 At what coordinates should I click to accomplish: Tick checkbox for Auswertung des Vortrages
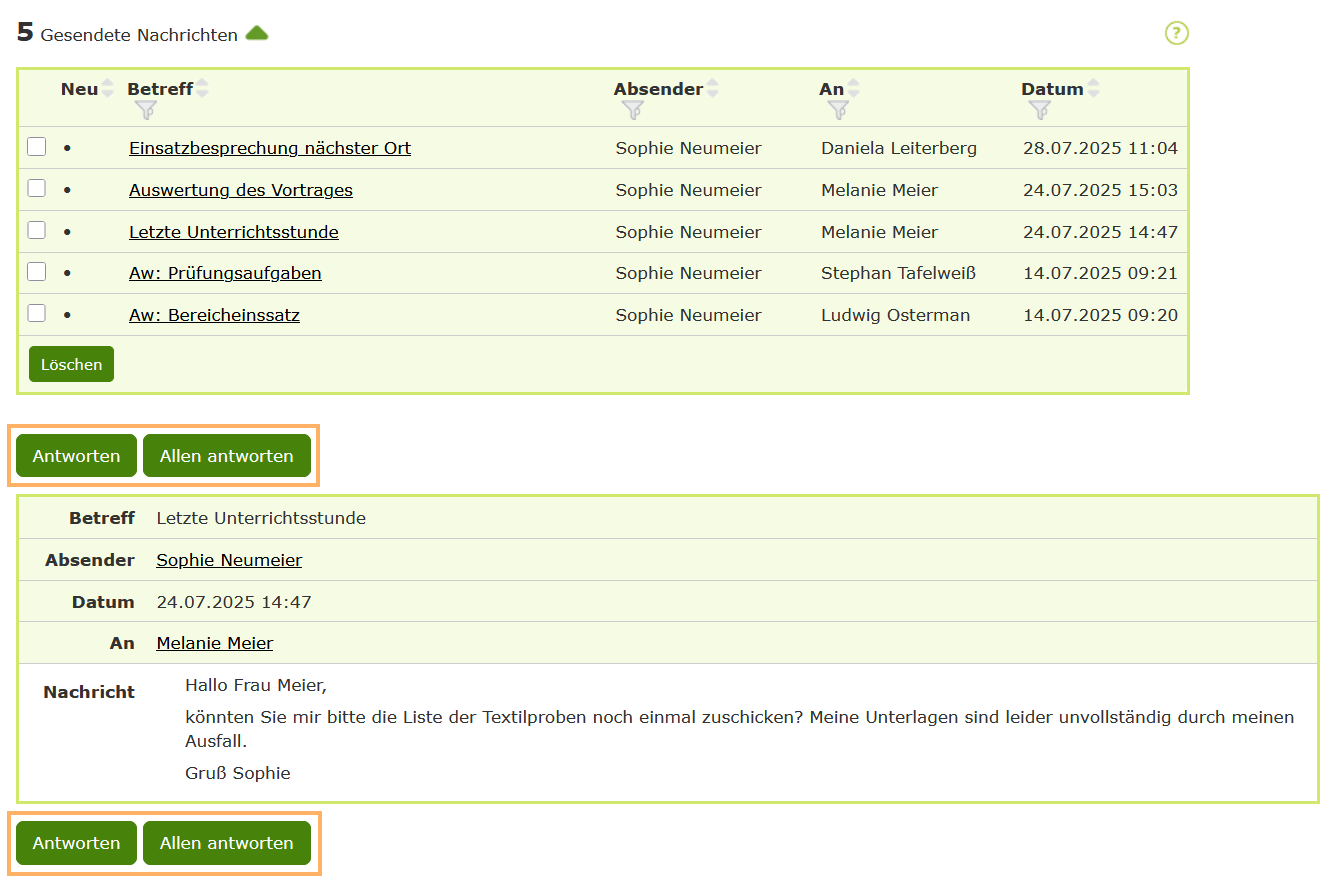coord(37,189)
